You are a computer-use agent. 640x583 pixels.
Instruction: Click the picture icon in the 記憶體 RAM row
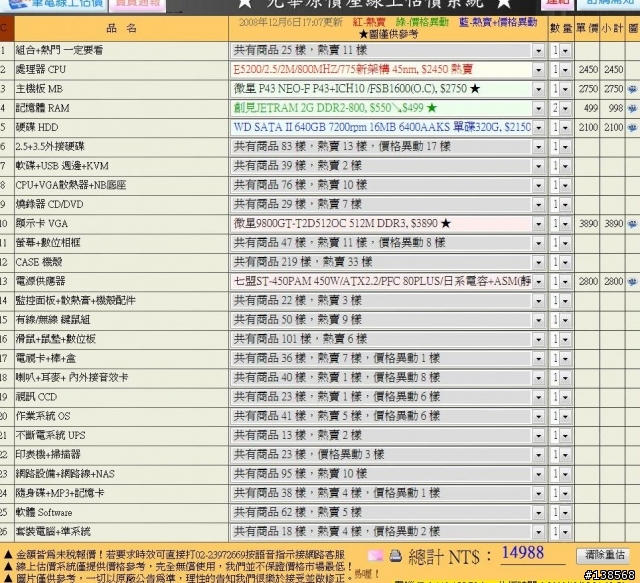point(633,108)
